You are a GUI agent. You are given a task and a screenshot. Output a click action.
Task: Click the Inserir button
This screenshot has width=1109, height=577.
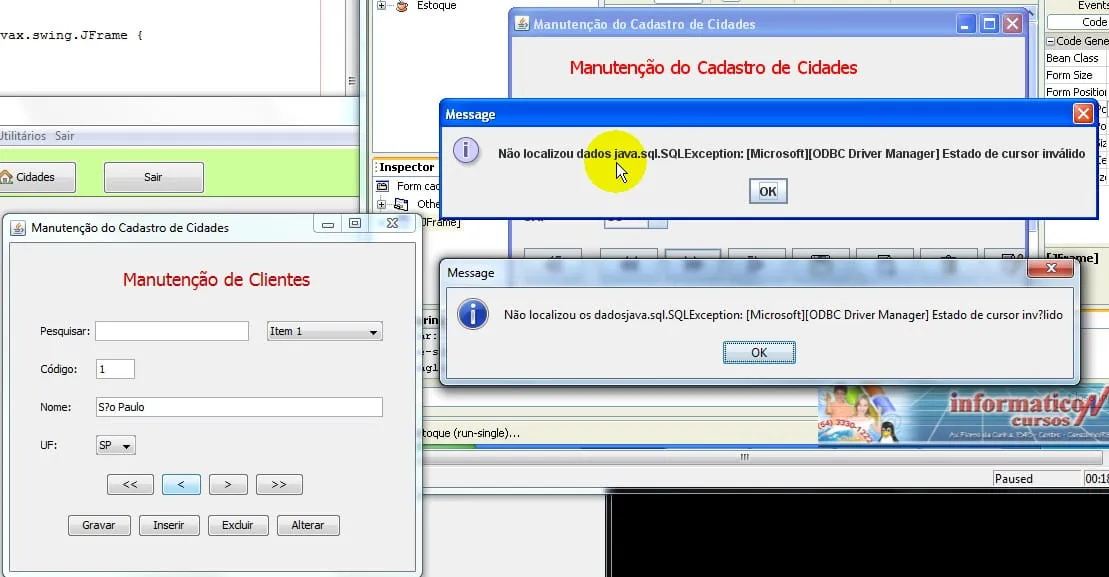click(168, 525)
